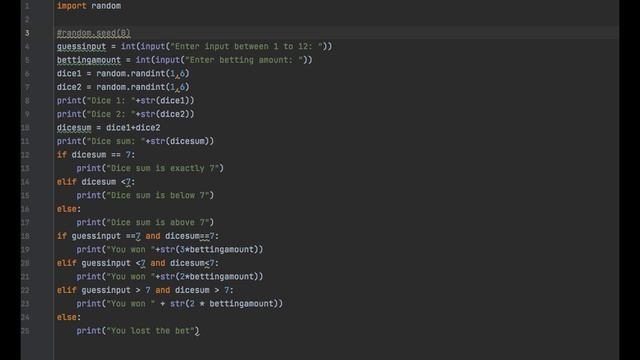This screenshot has height=360, width=640.
Task: Click line number 3 in gutter
Action: click(27, 33)
